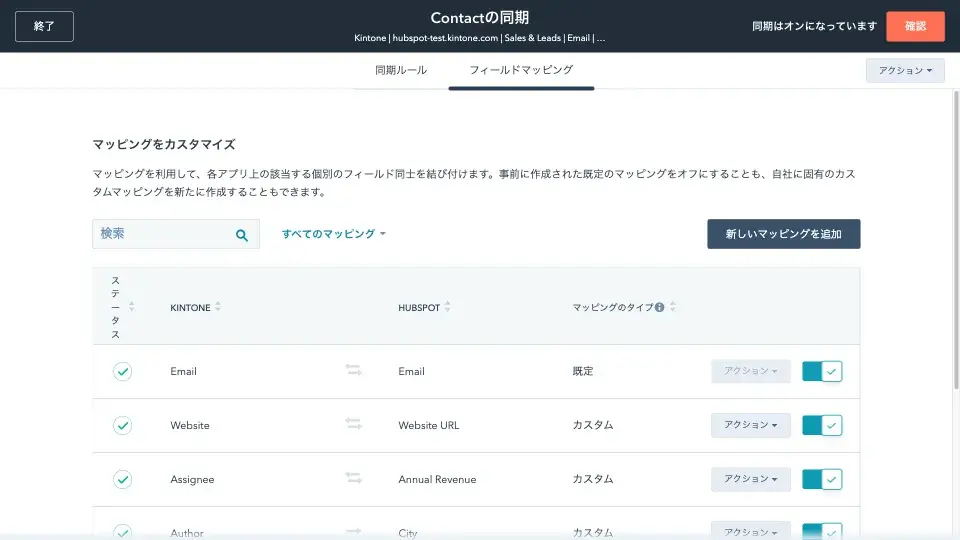960x540 pixels.
Task: Sort by the HUBSPOT column arrows
Action: (x=448, y=308)
